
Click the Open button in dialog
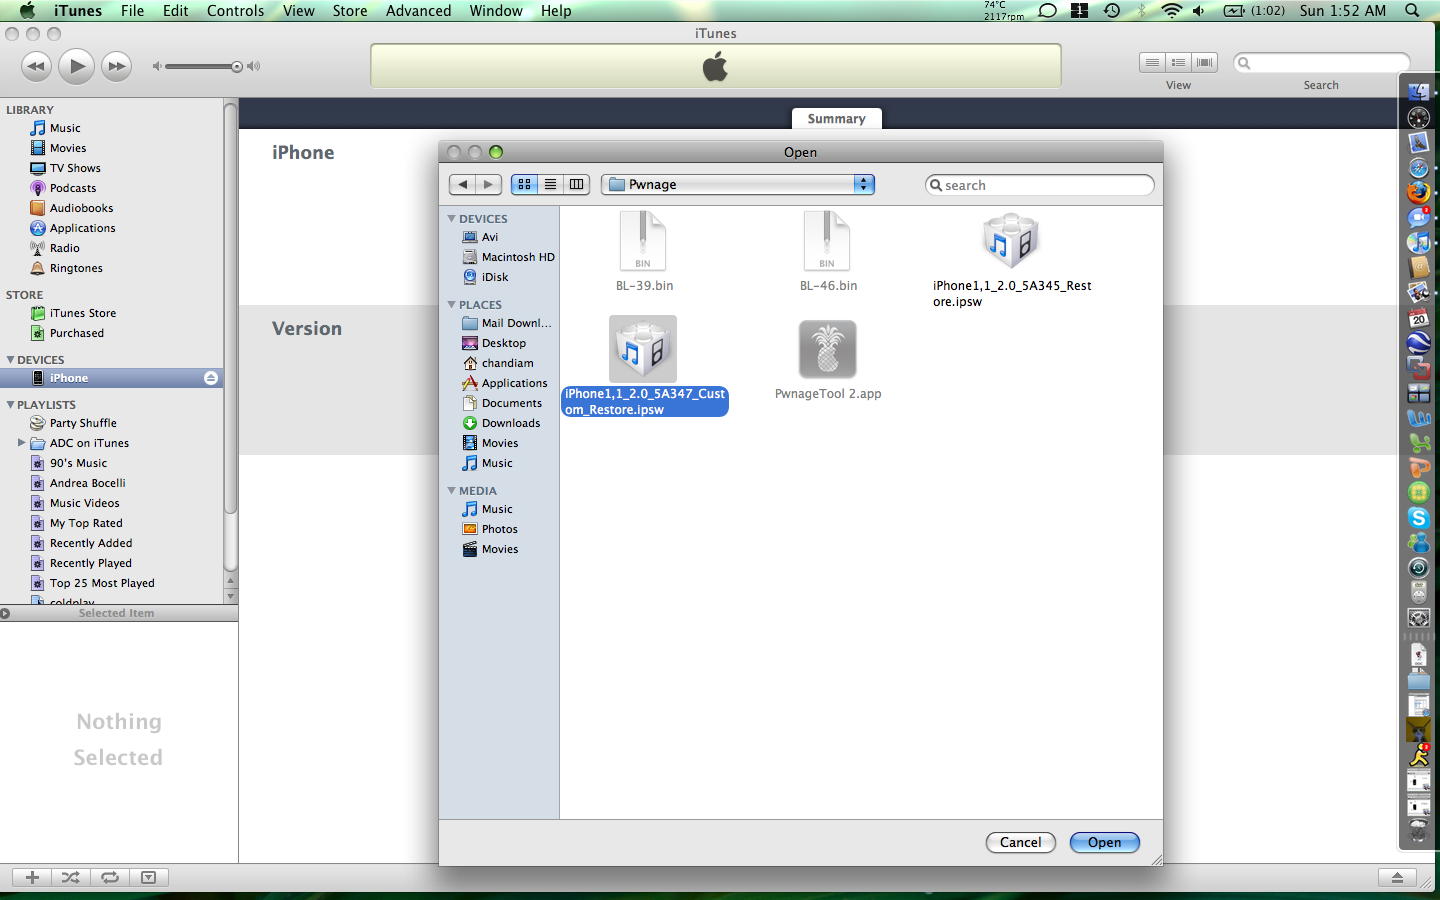[x=1104, y=842]
